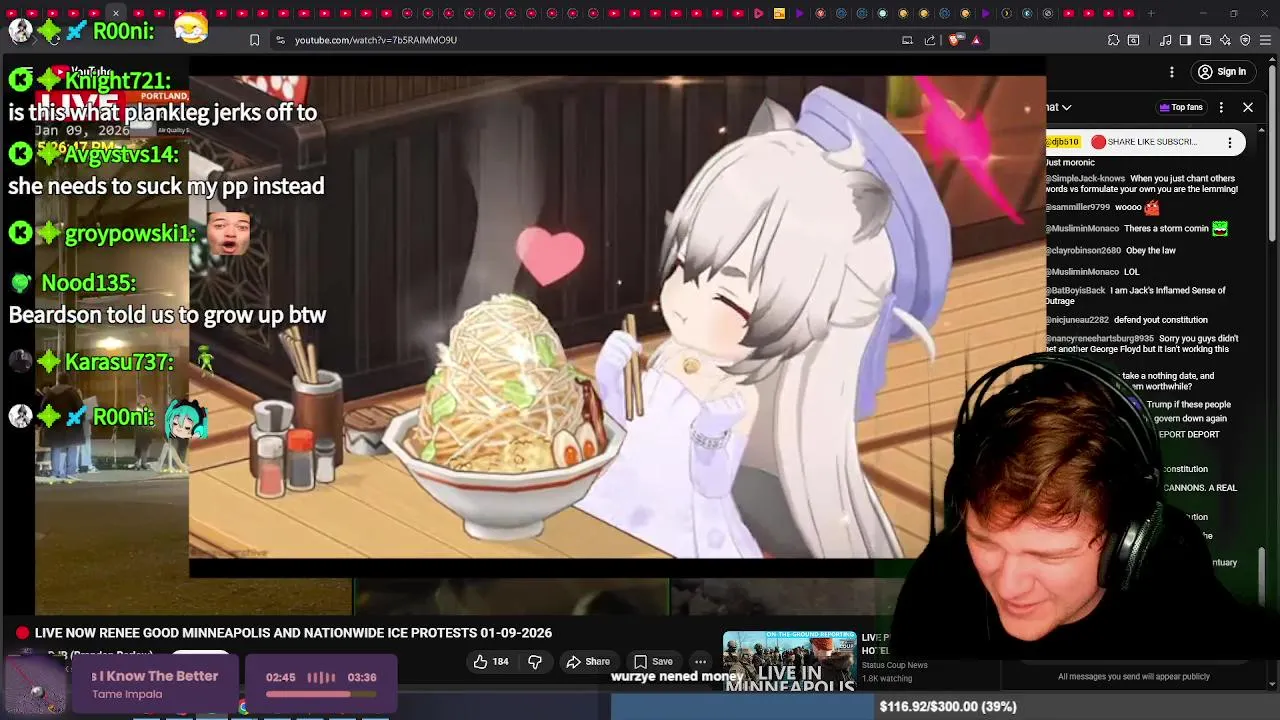
Task: Like the video with 184 likes
Action: point(491,661)
